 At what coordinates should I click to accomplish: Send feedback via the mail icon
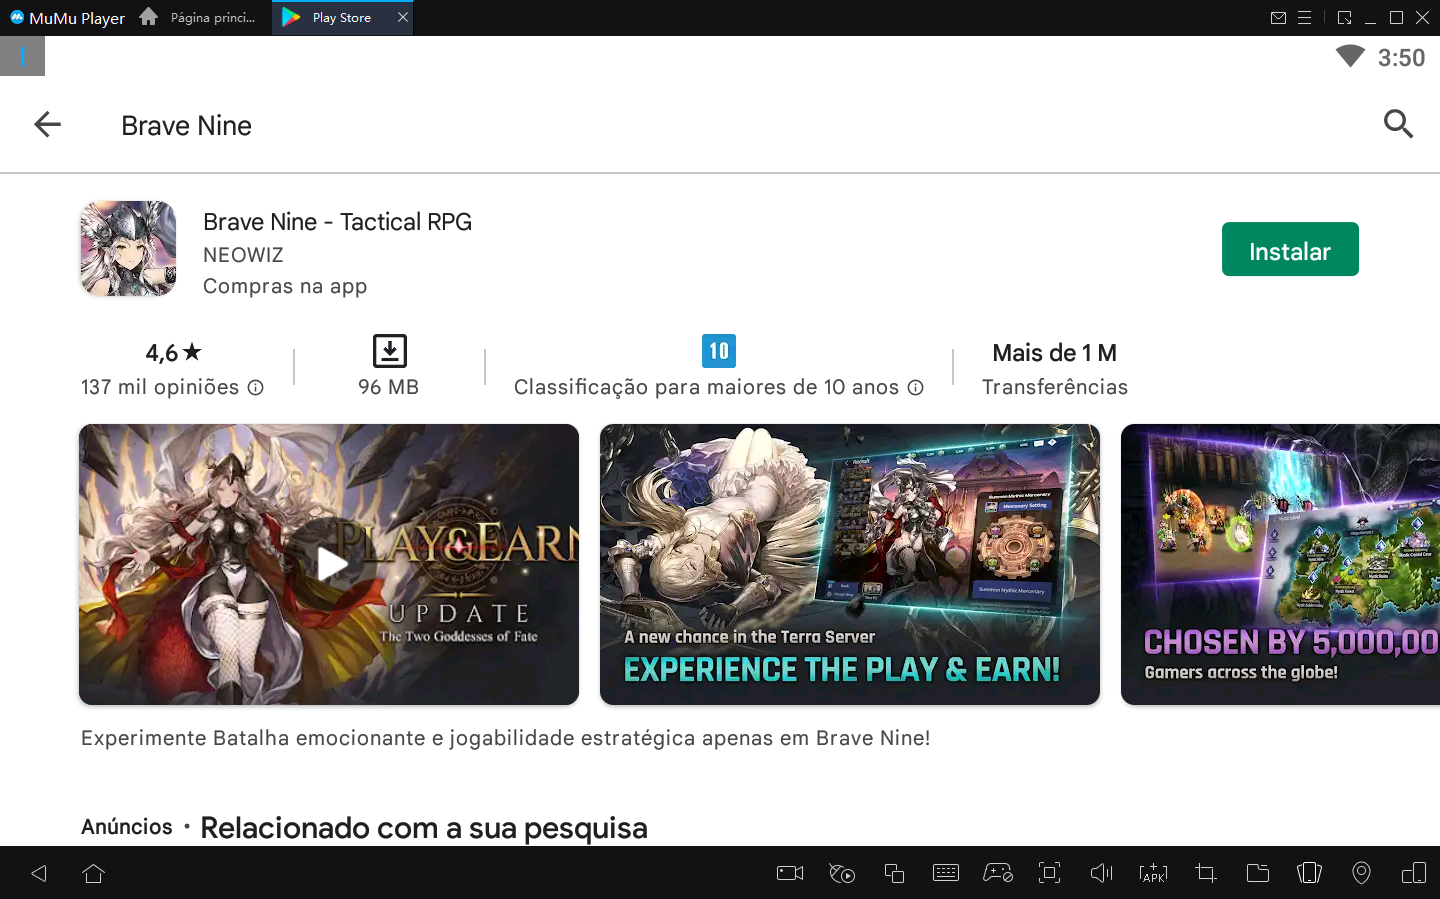(1279, 17)
